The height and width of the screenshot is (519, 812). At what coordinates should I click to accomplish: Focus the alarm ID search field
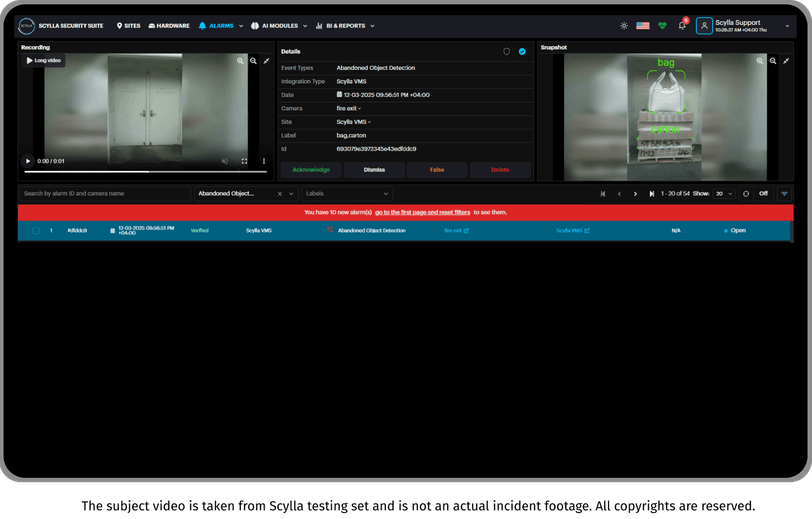pos(105,194)
